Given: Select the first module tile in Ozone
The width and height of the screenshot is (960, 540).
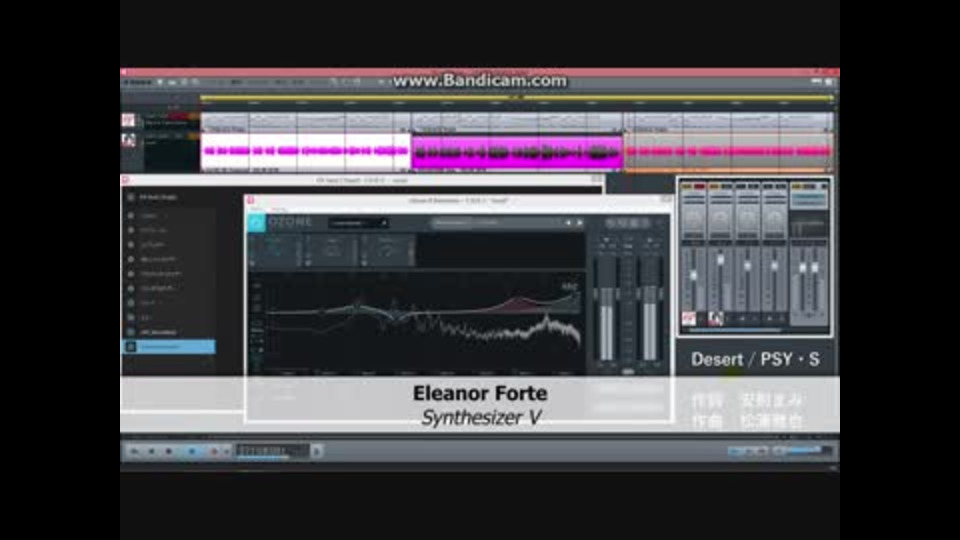Looking at the screenshot, I should [x=276, y=250].
